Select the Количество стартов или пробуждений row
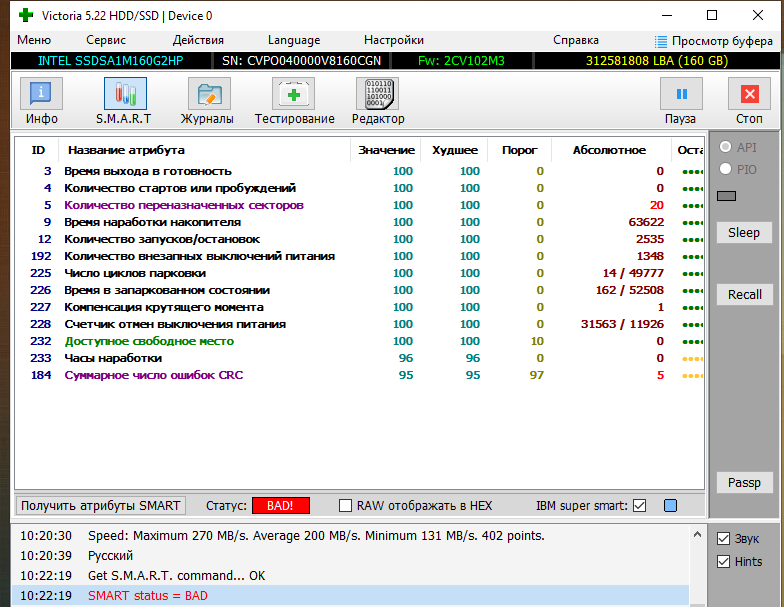The image size is (784, 607). pos(359,188)
